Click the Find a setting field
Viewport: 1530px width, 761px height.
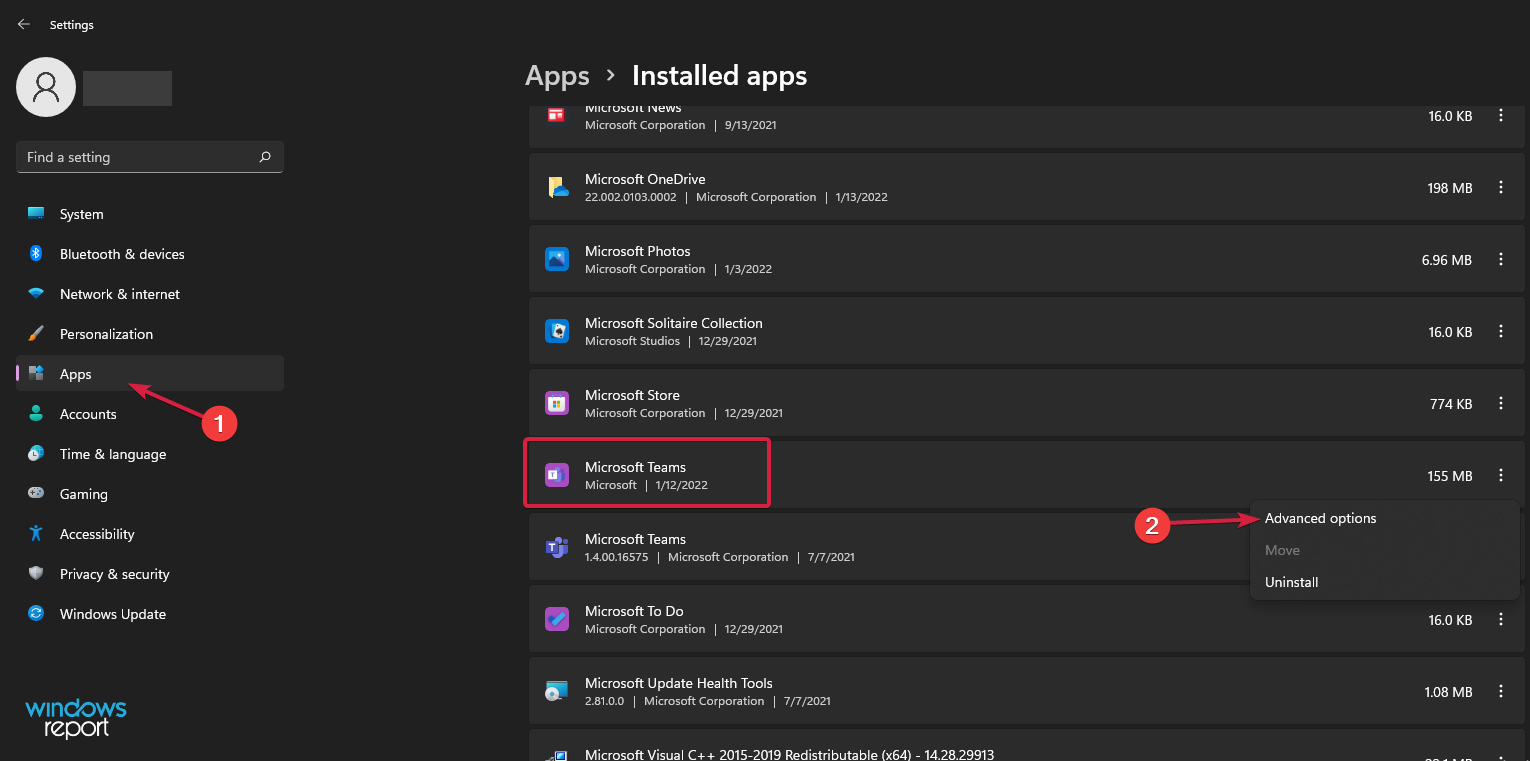tap(150, 157)
